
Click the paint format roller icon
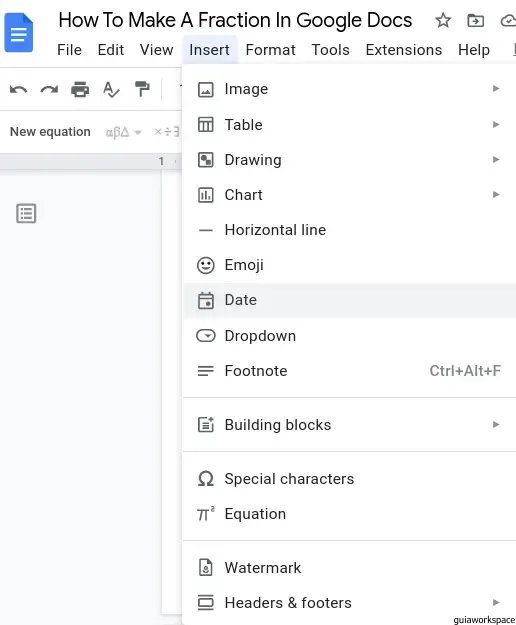tap(142, 89)
